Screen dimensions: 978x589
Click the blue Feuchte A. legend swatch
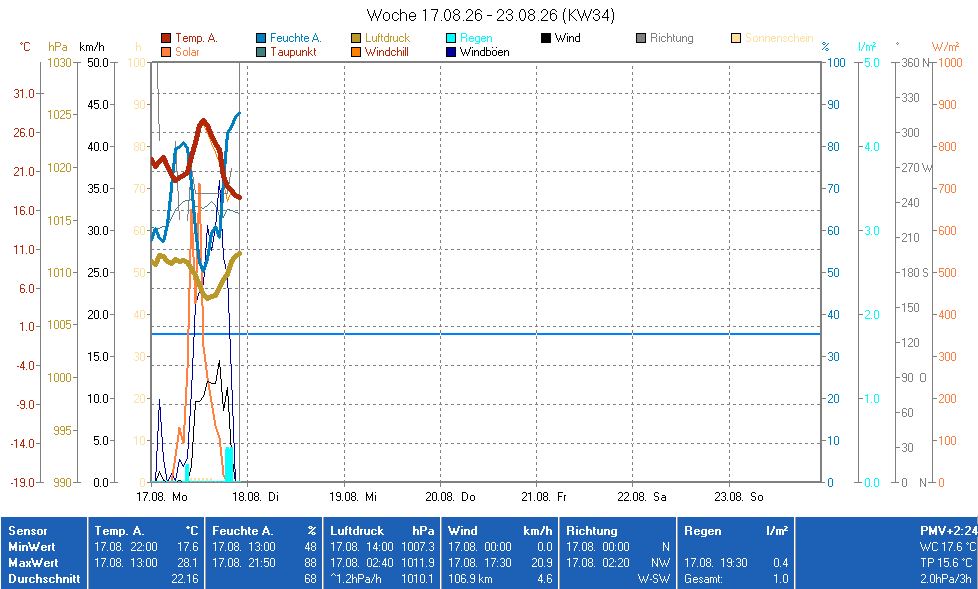tap(261, 38)
